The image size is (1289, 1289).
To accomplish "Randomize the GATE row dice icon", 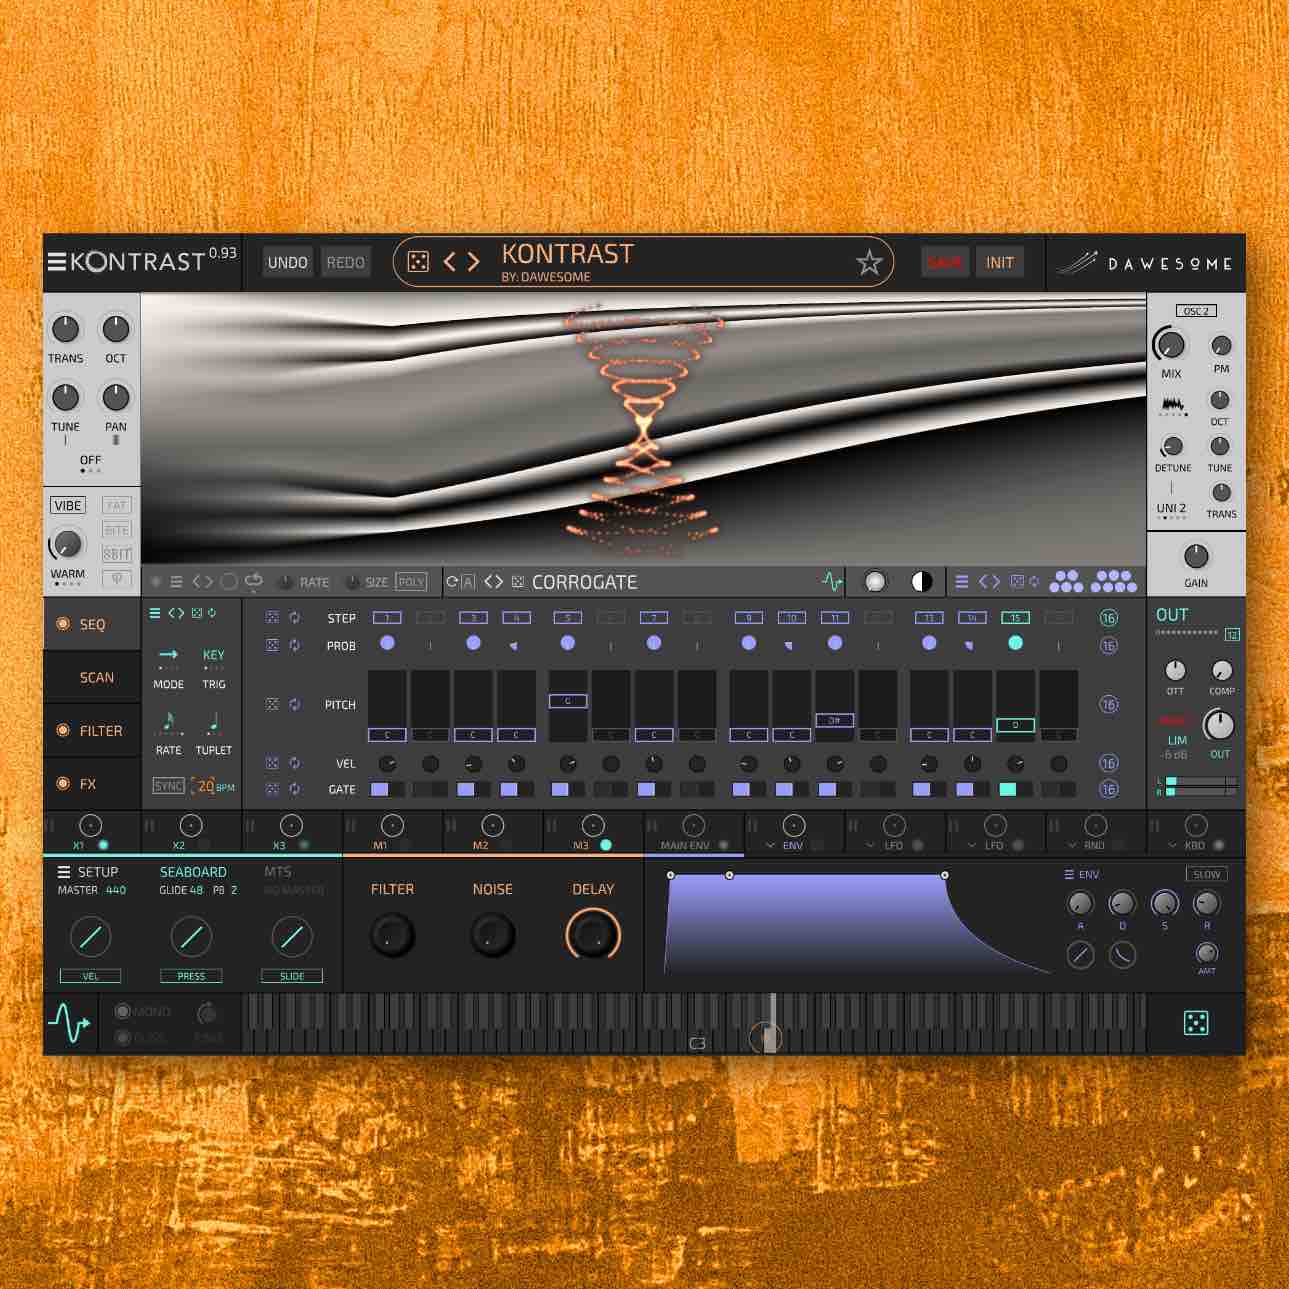I will [x=272, y=789].
